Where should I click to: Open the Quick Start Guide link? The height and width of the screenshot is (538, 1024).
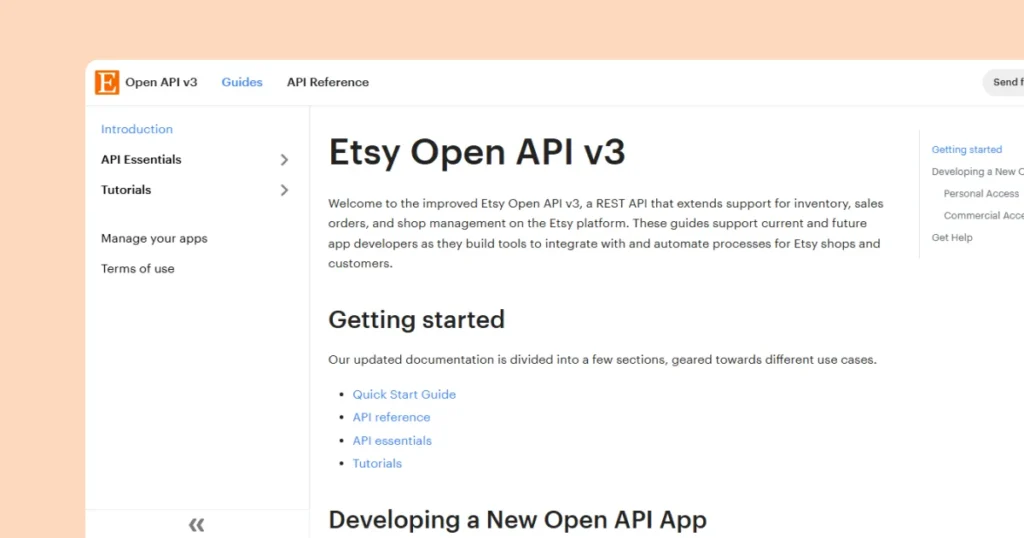pyautogui.click(x=404, y=394)
